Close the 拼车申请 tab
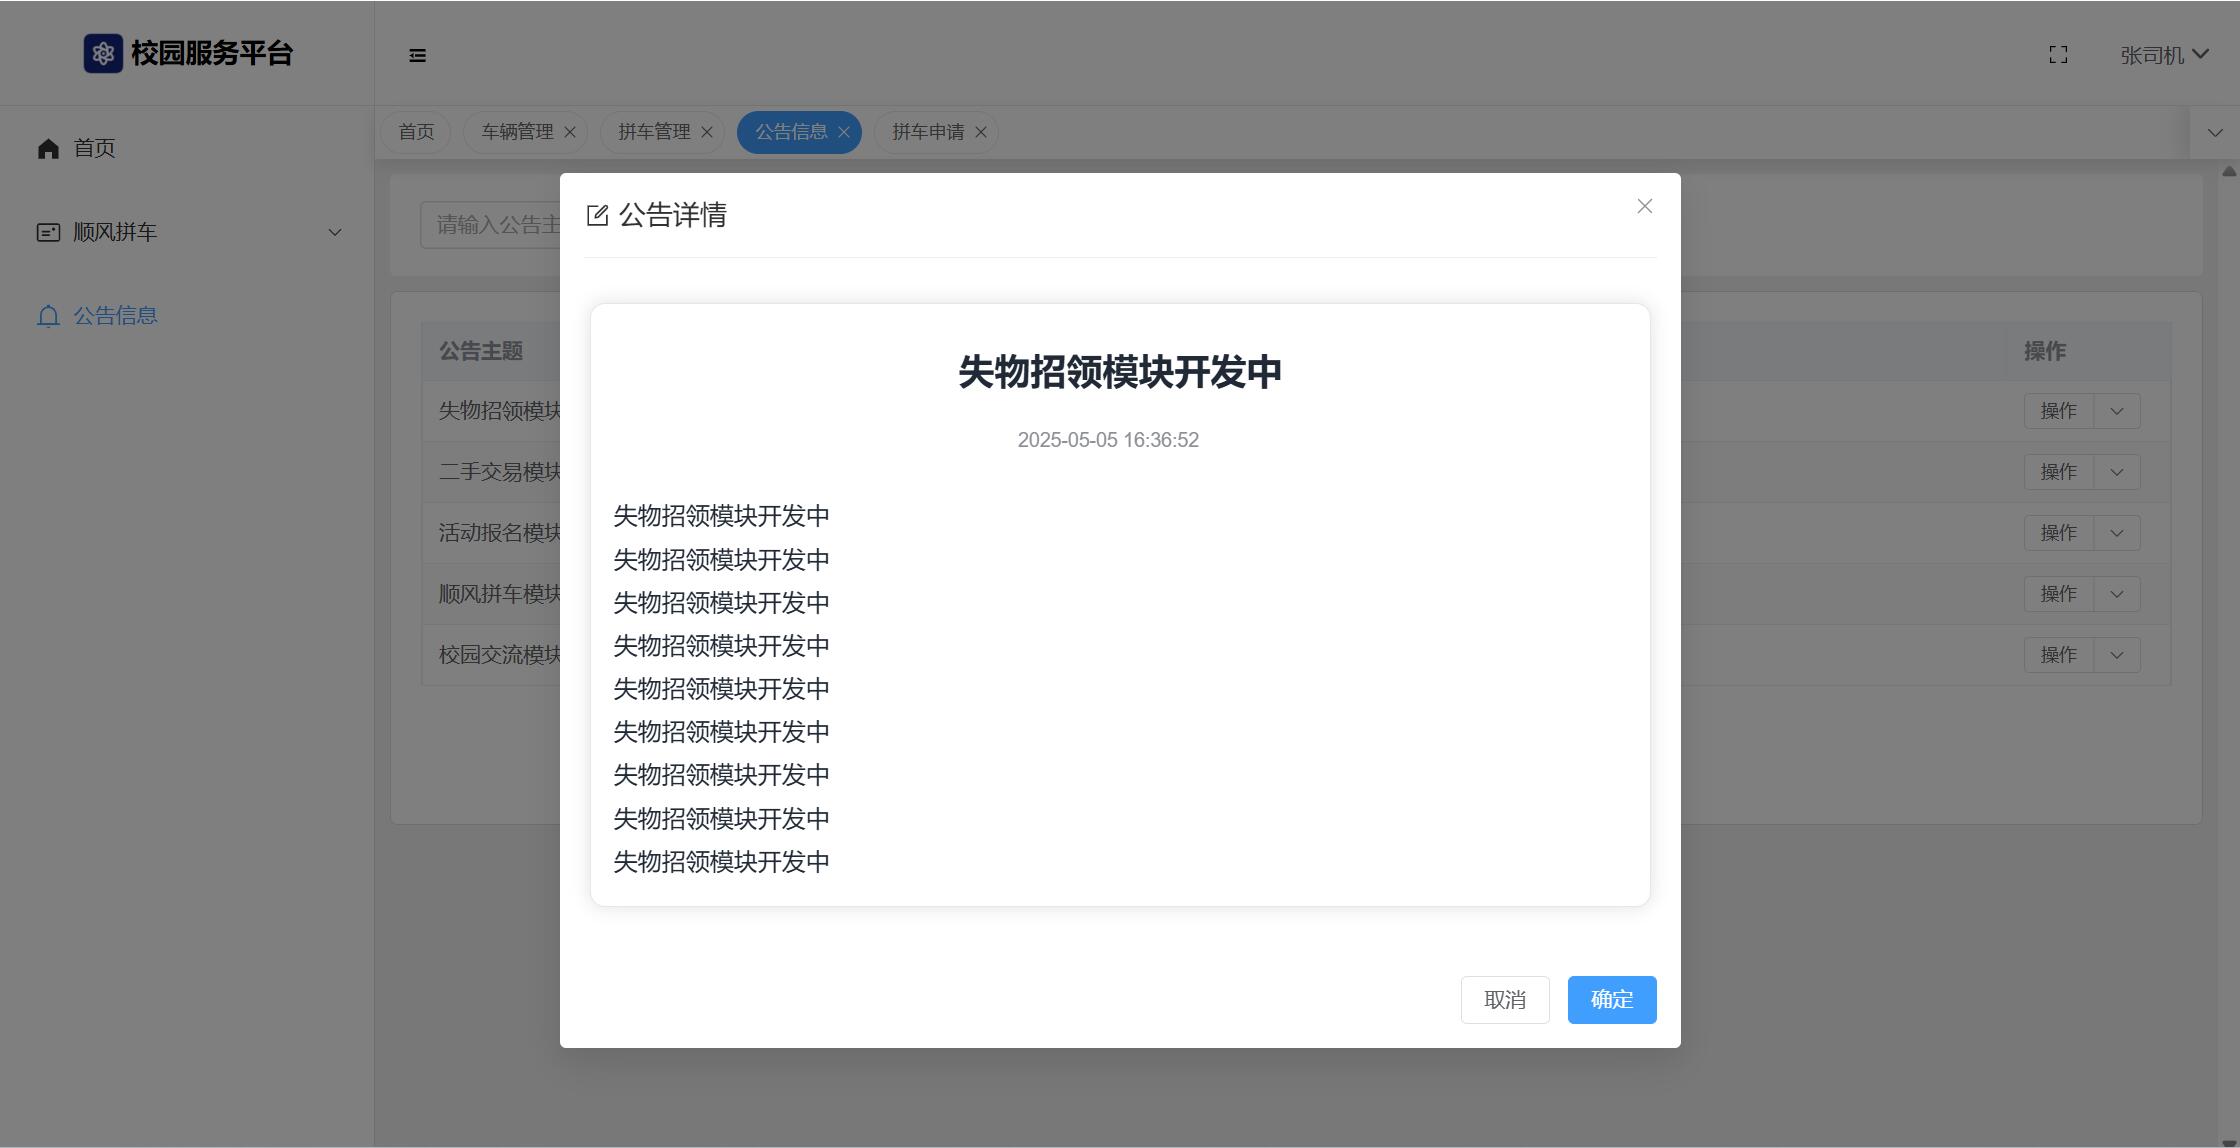The height and width of the screenshot is (1148, 2240). click(x=981, y=132)
